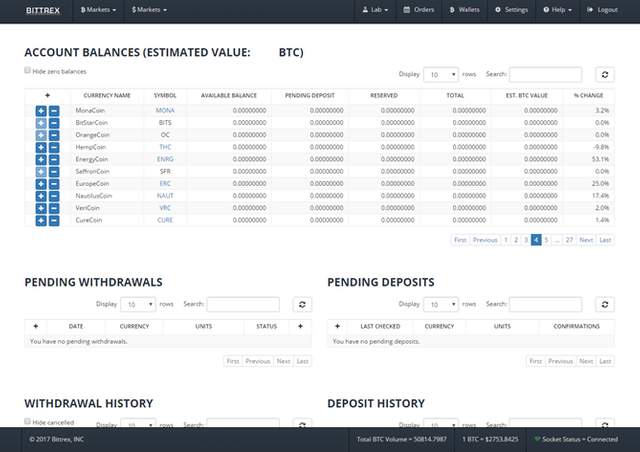
Task: Open the Lab dropdown menu
Action: 375,10
